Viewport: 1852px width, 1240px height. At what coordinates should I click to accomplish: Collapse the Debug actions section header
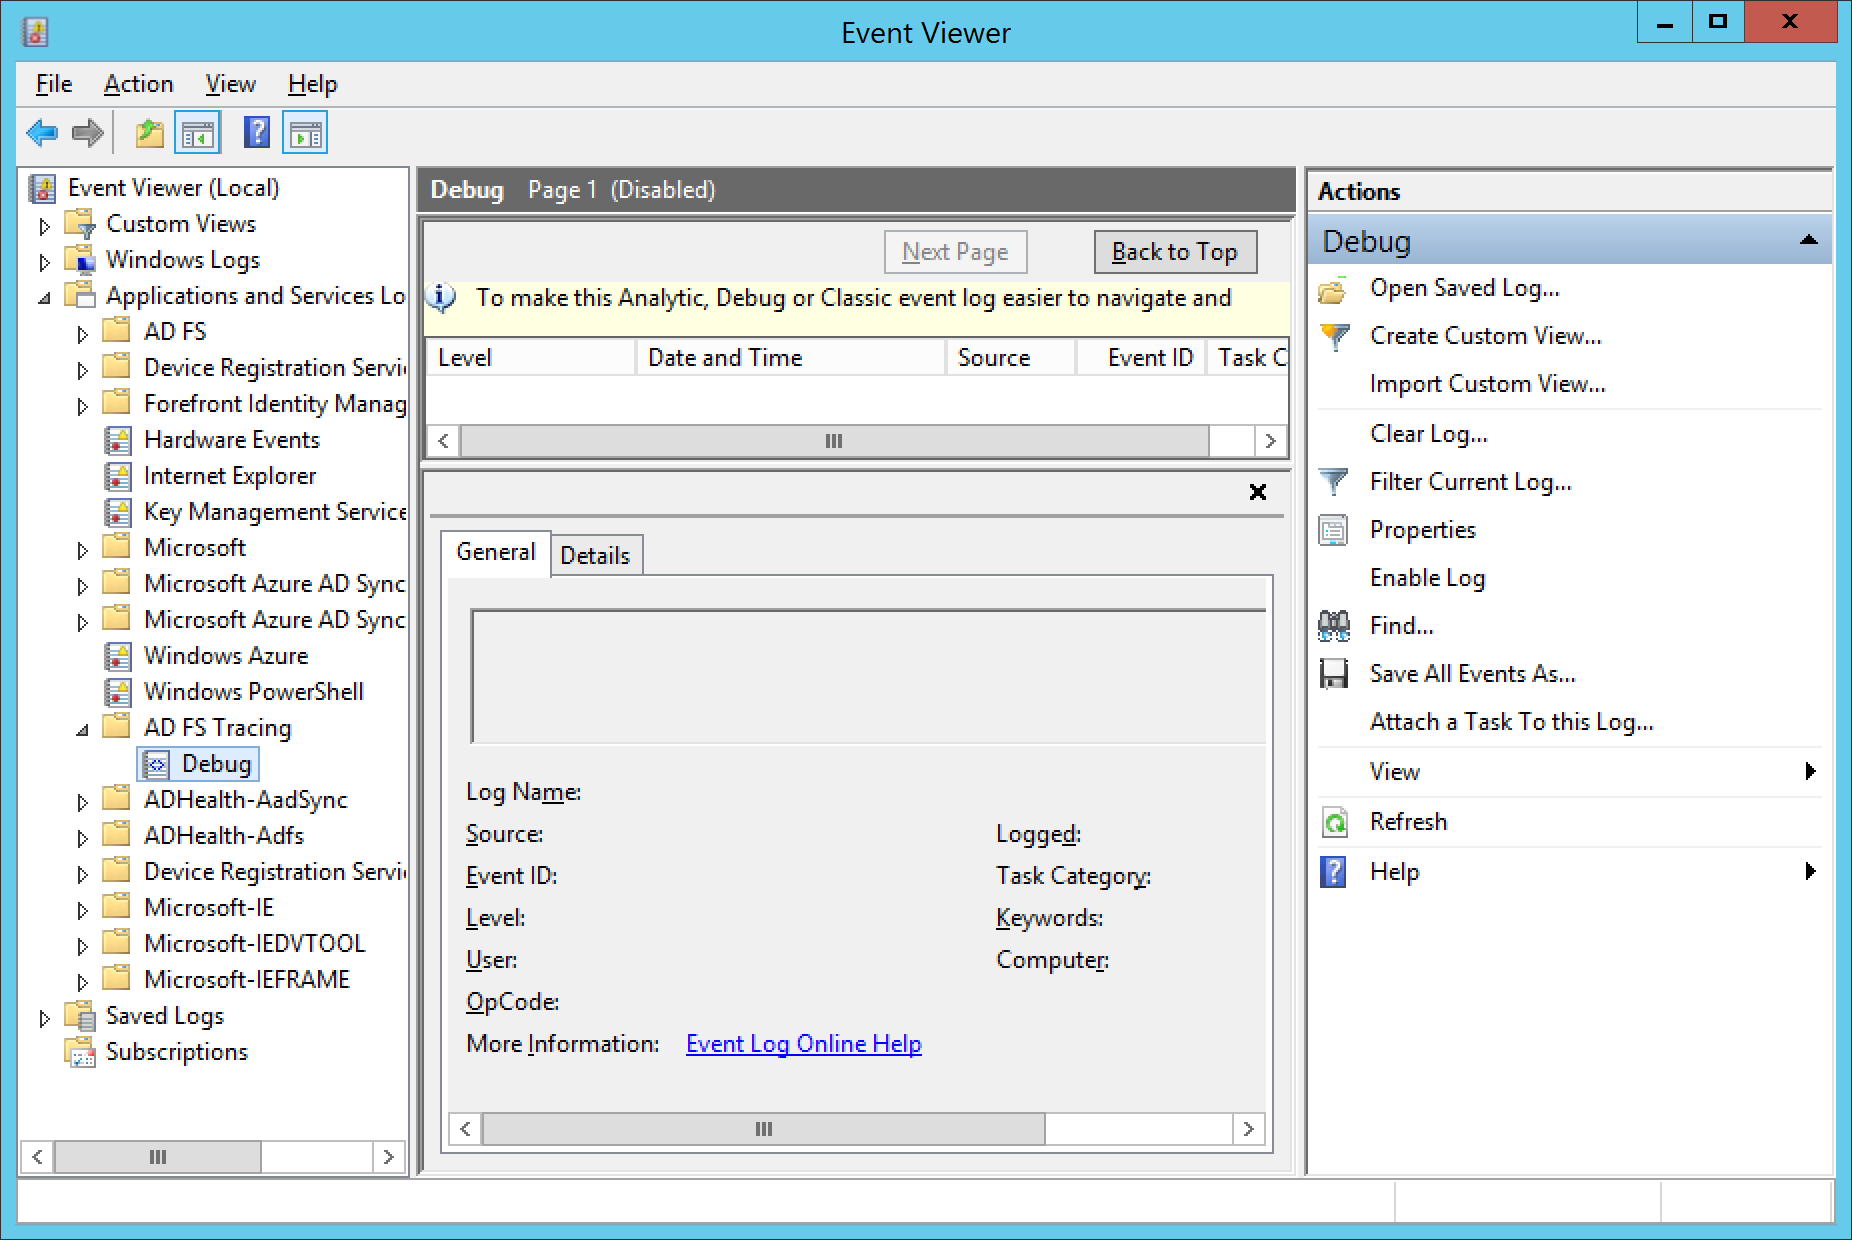pos(1808,241)
